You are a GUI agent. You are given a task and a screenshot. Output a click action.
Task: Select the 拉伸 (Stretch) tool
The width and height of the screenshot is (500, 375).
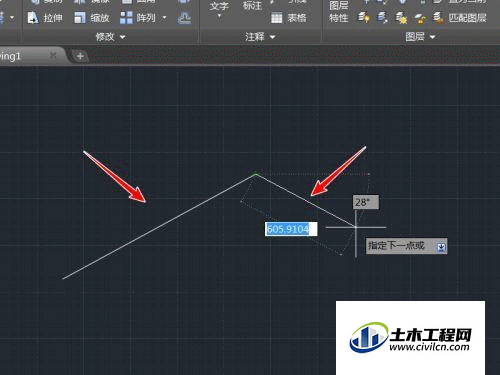[45, 17]
